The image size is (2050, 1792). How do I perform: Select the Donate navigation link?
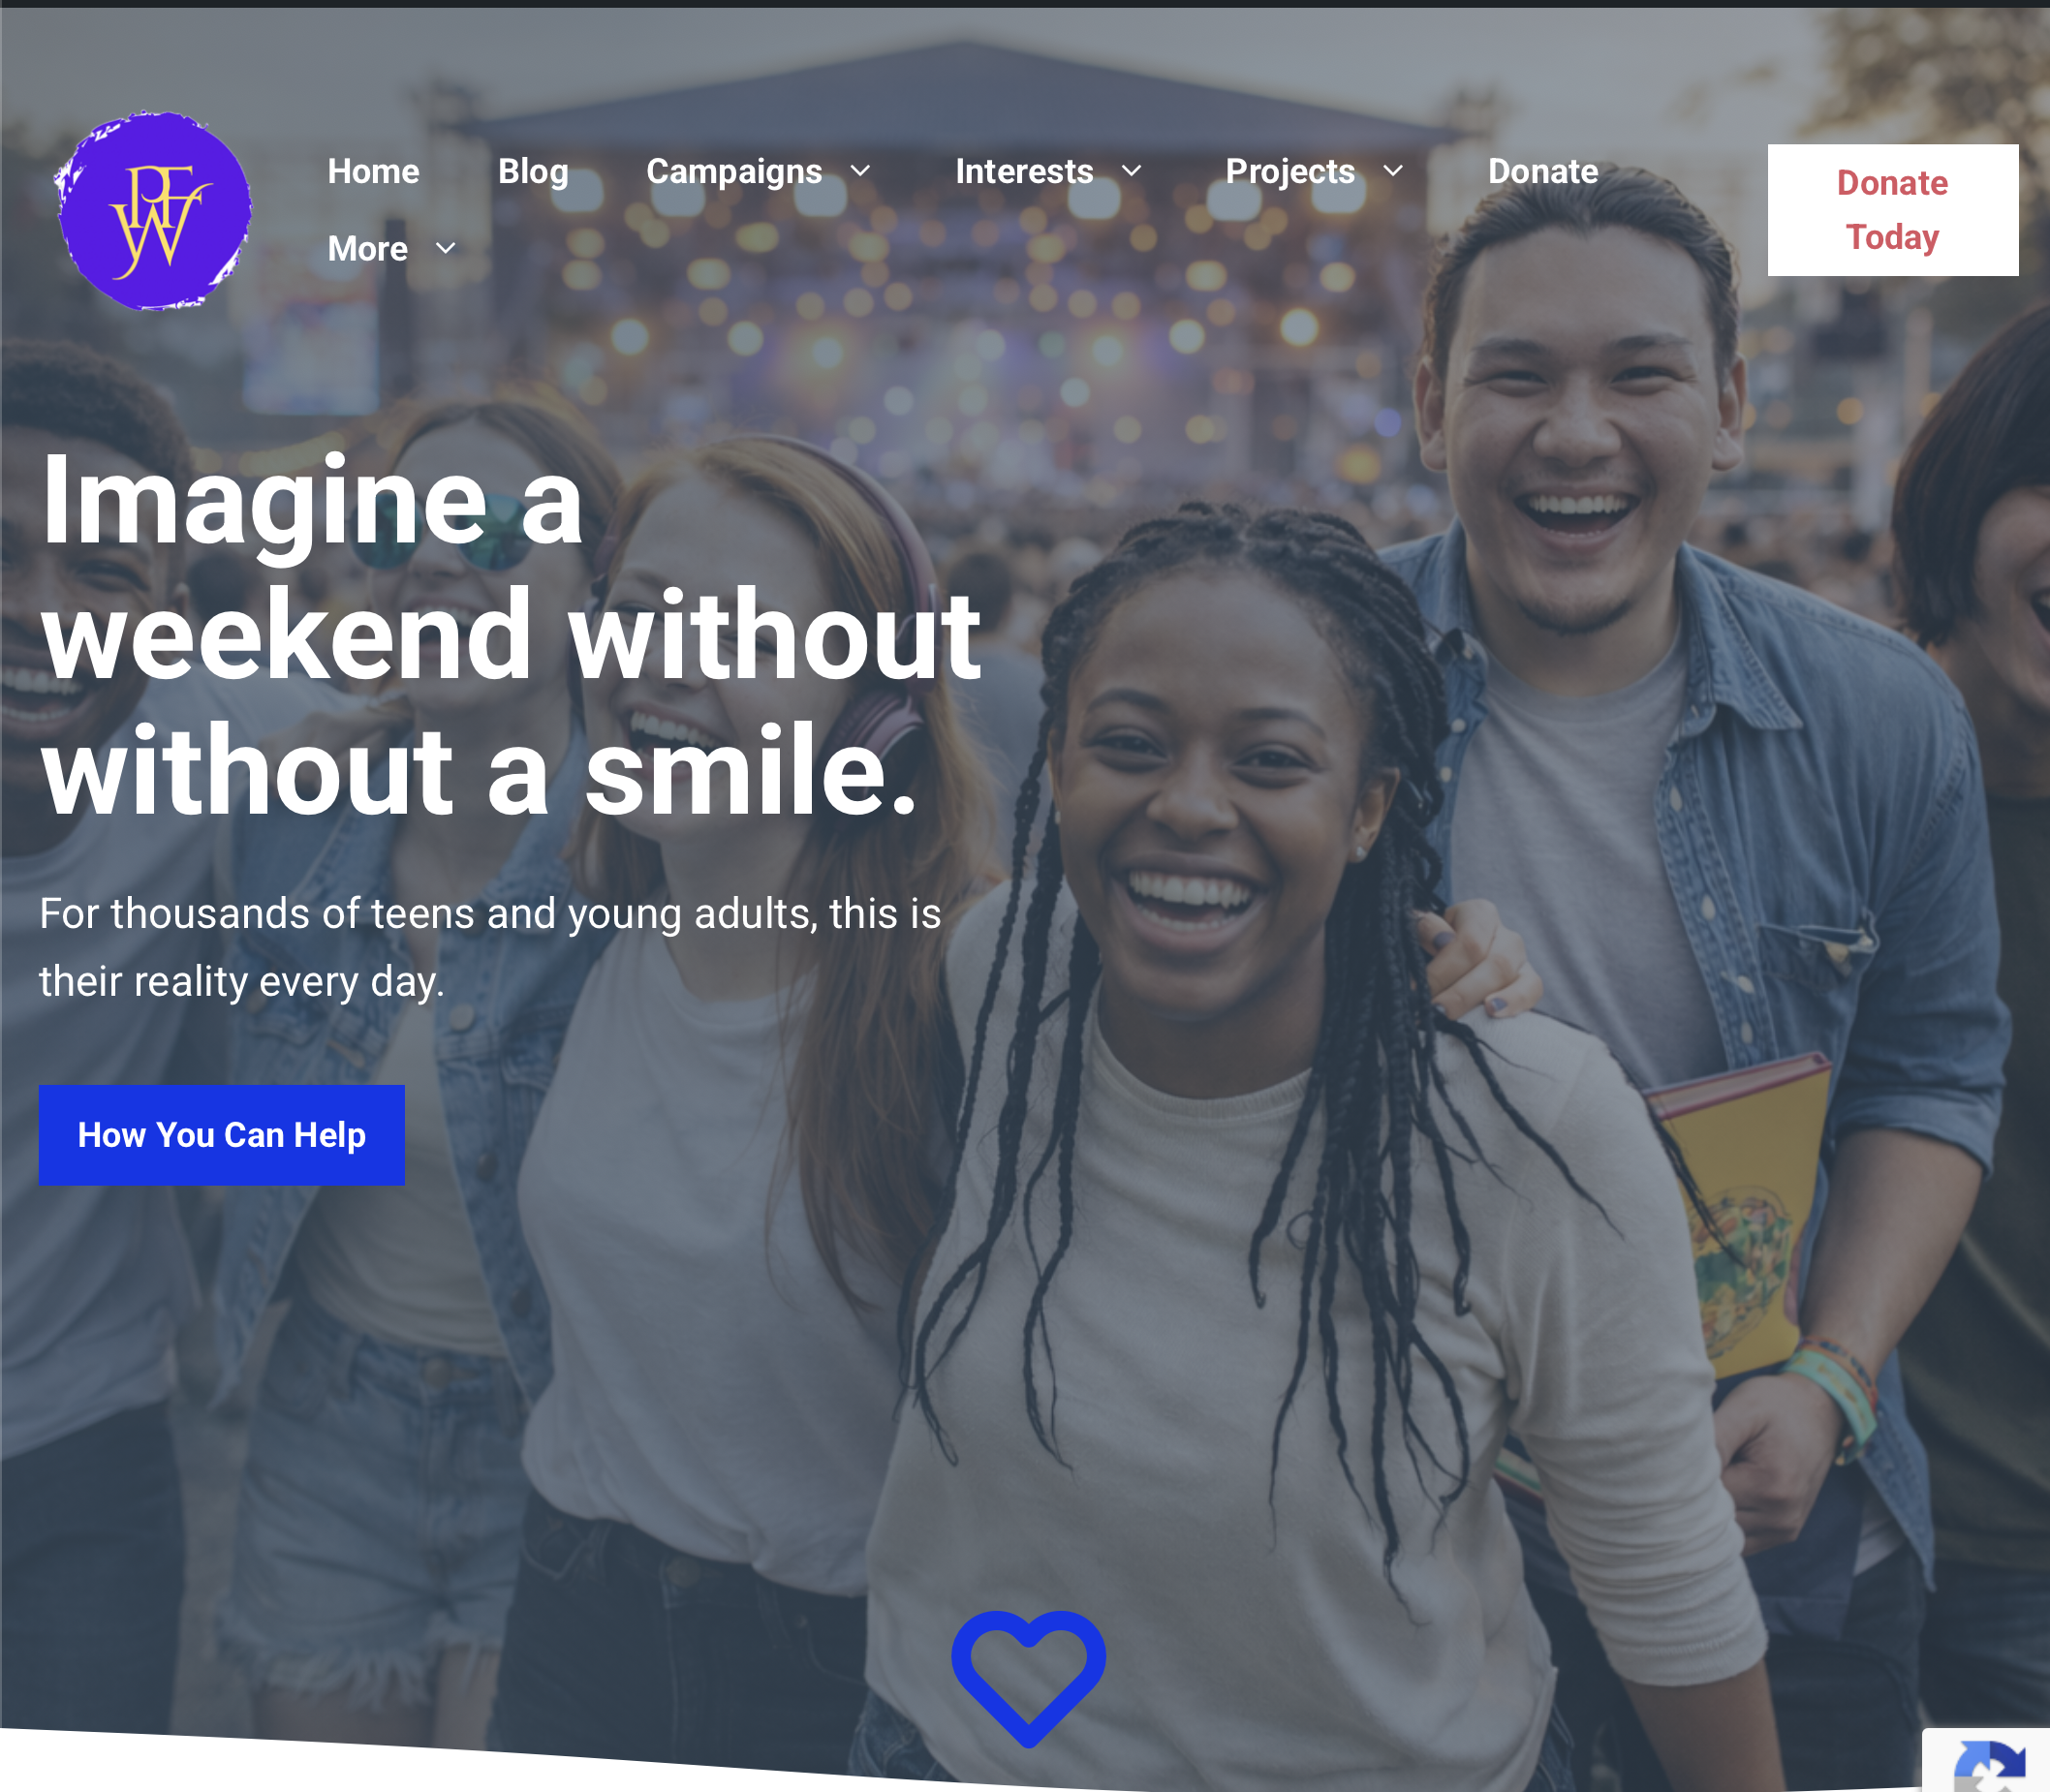pos(1542,172)
